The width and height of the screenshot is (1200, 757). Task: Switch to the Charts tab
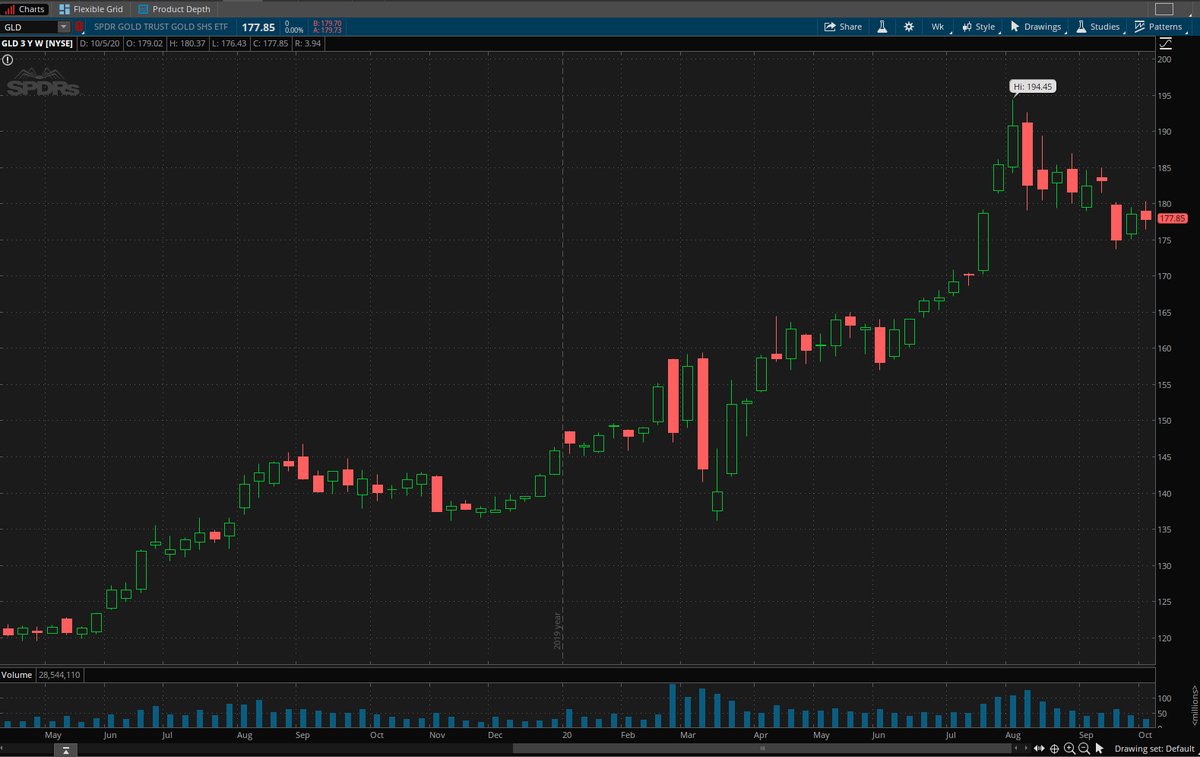click(x=24, y=8)
